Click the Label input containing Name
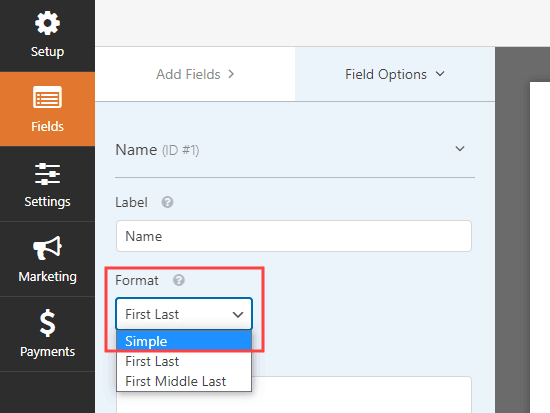The image size is (550, 413). pos(294,236)
